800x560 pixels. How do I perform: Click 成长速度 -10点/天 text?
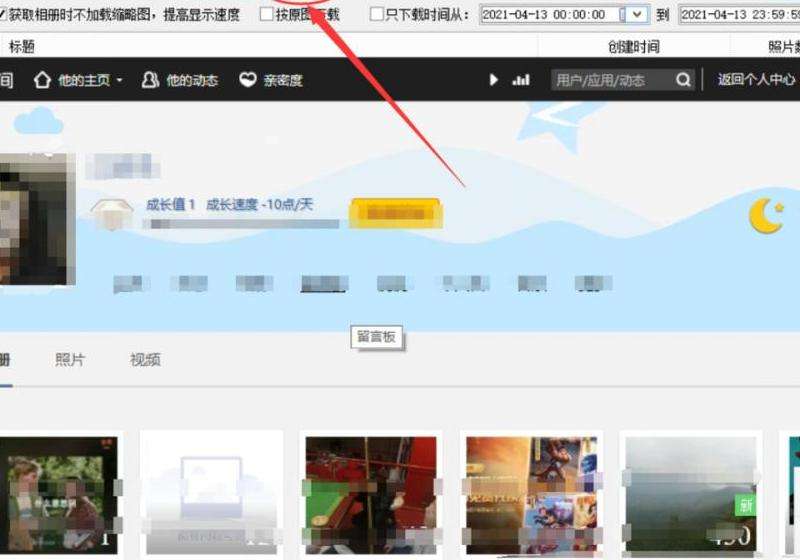point(259,205)
